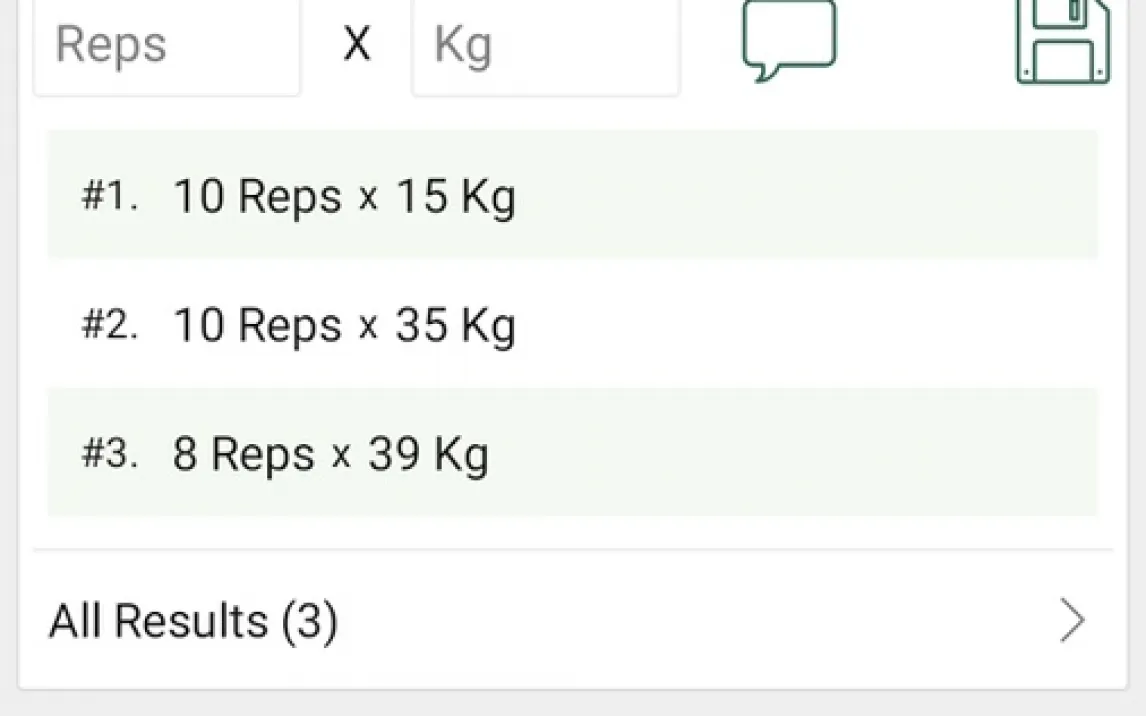Tap the 15 Kg weight in set one

coord(455,196)
